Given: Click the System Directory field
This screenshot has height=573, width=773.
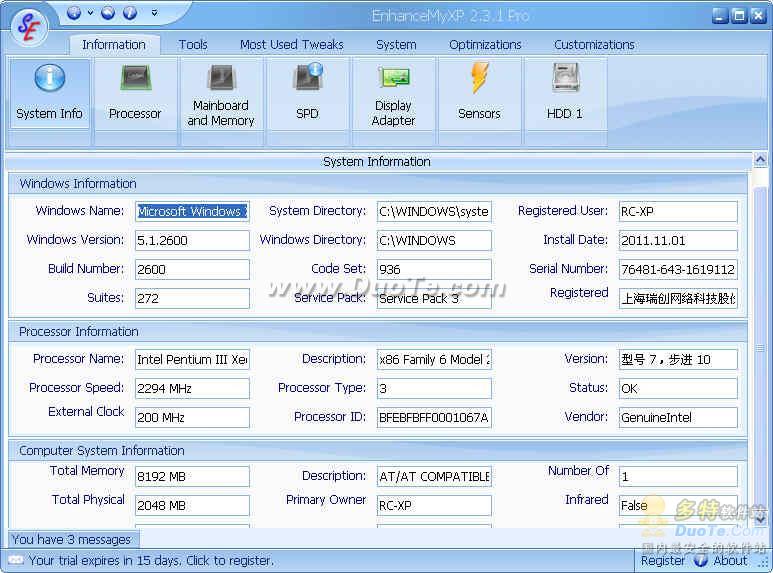Looking at the screenshot, I should 434,212.
